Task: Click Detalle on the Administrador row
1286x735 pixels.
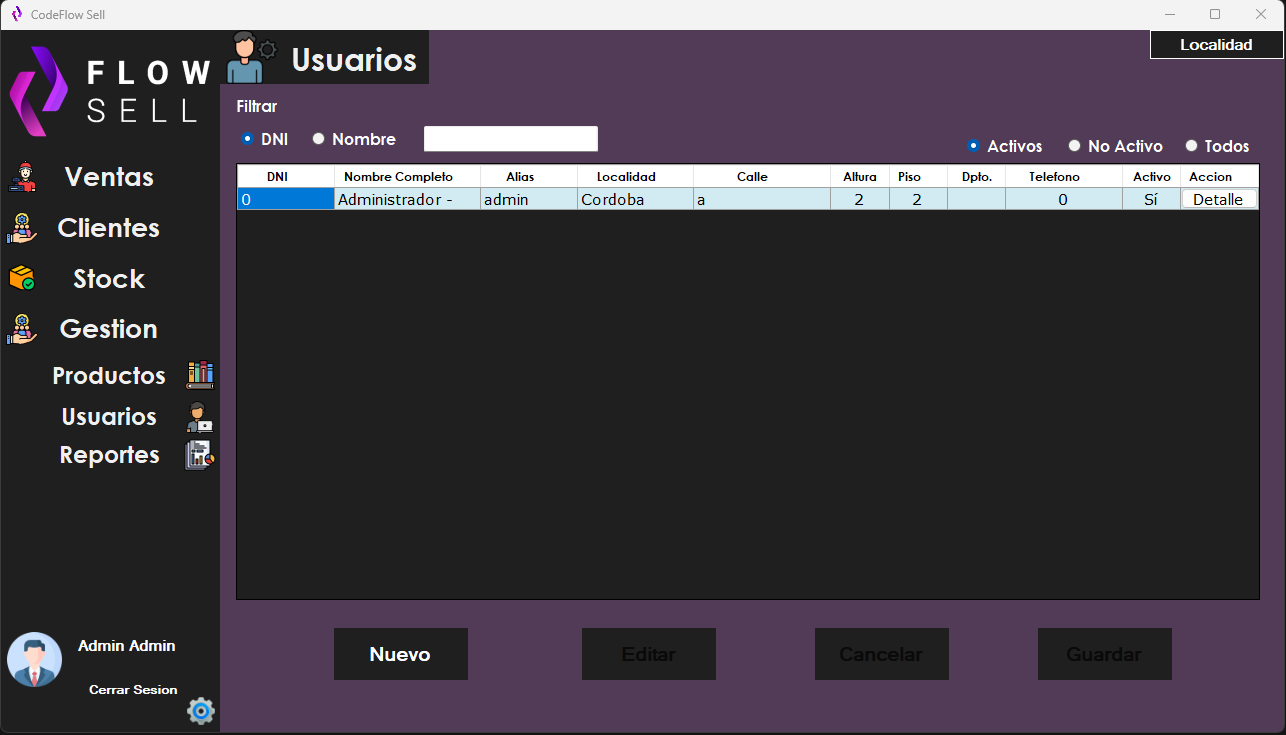Action: point(1219,199)
